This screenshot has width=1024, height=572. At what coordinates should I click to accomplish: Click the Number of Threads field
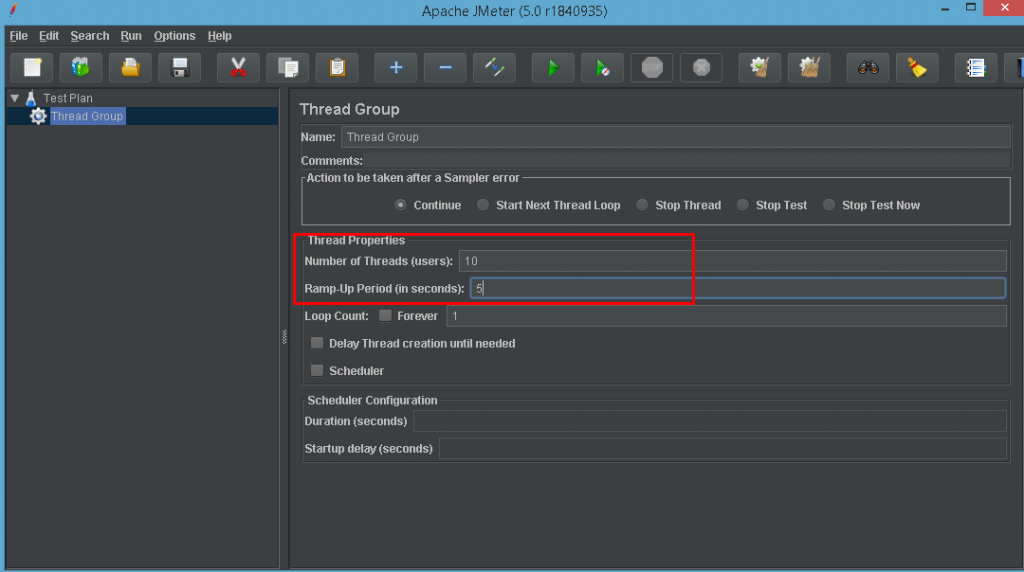click(x=732, y=261)
